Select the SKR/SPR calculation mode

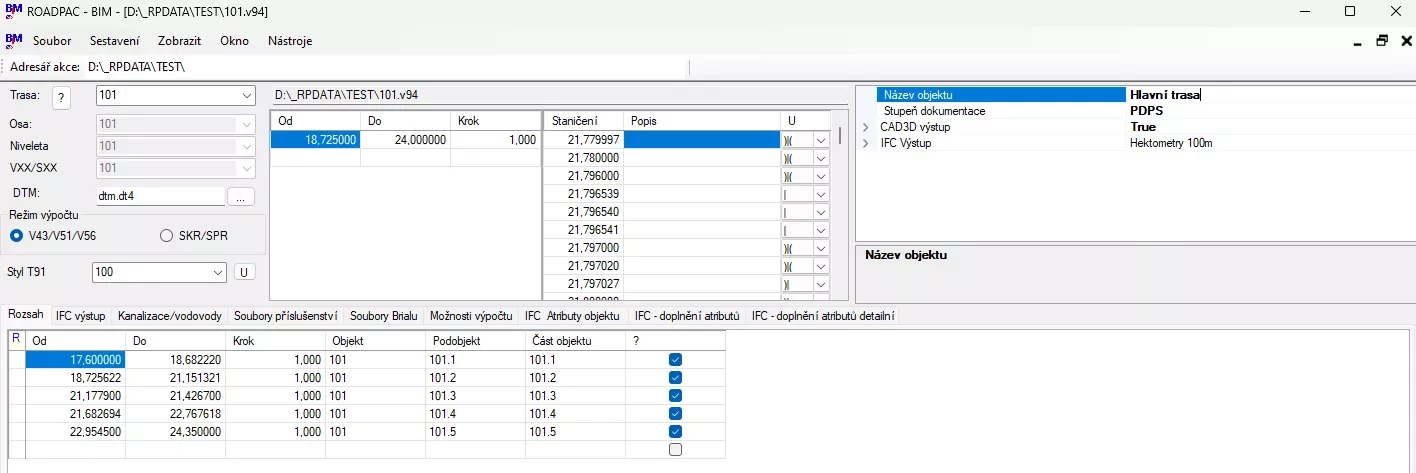167,235
